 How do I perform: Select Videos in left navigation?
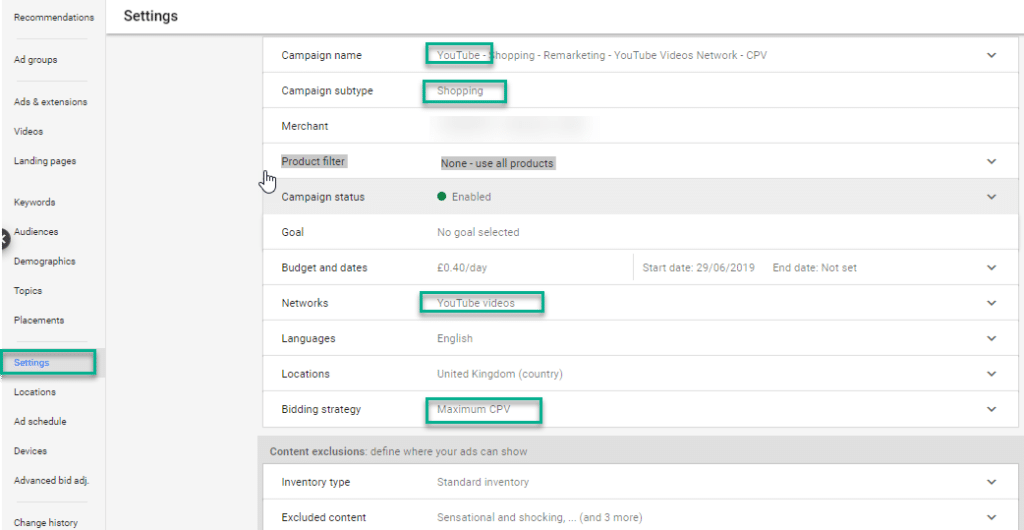pos(28,131)
